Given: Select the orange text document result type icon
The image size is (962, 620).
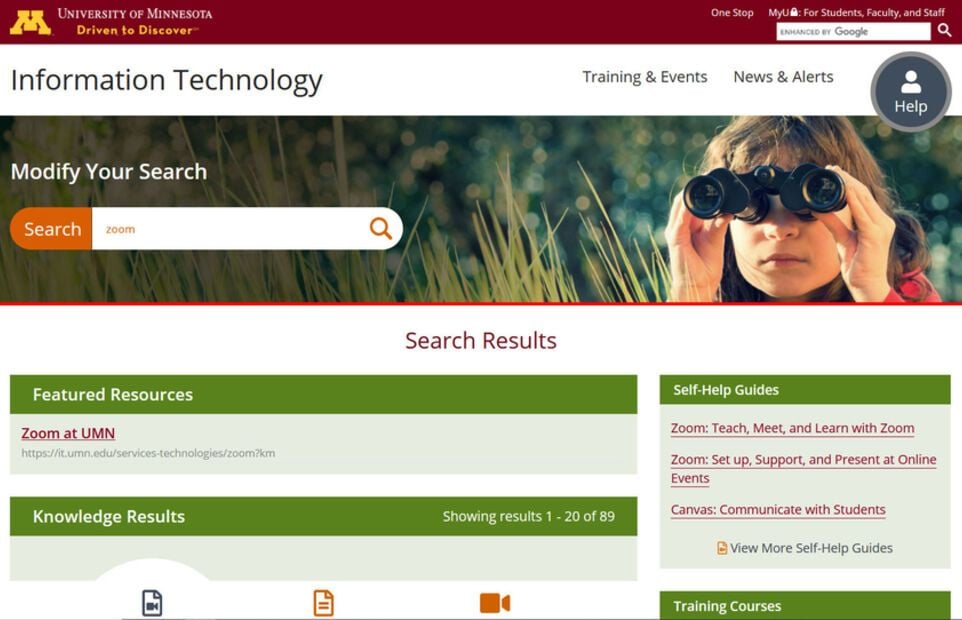Looking at the screenshot, I should coord(323,603).
